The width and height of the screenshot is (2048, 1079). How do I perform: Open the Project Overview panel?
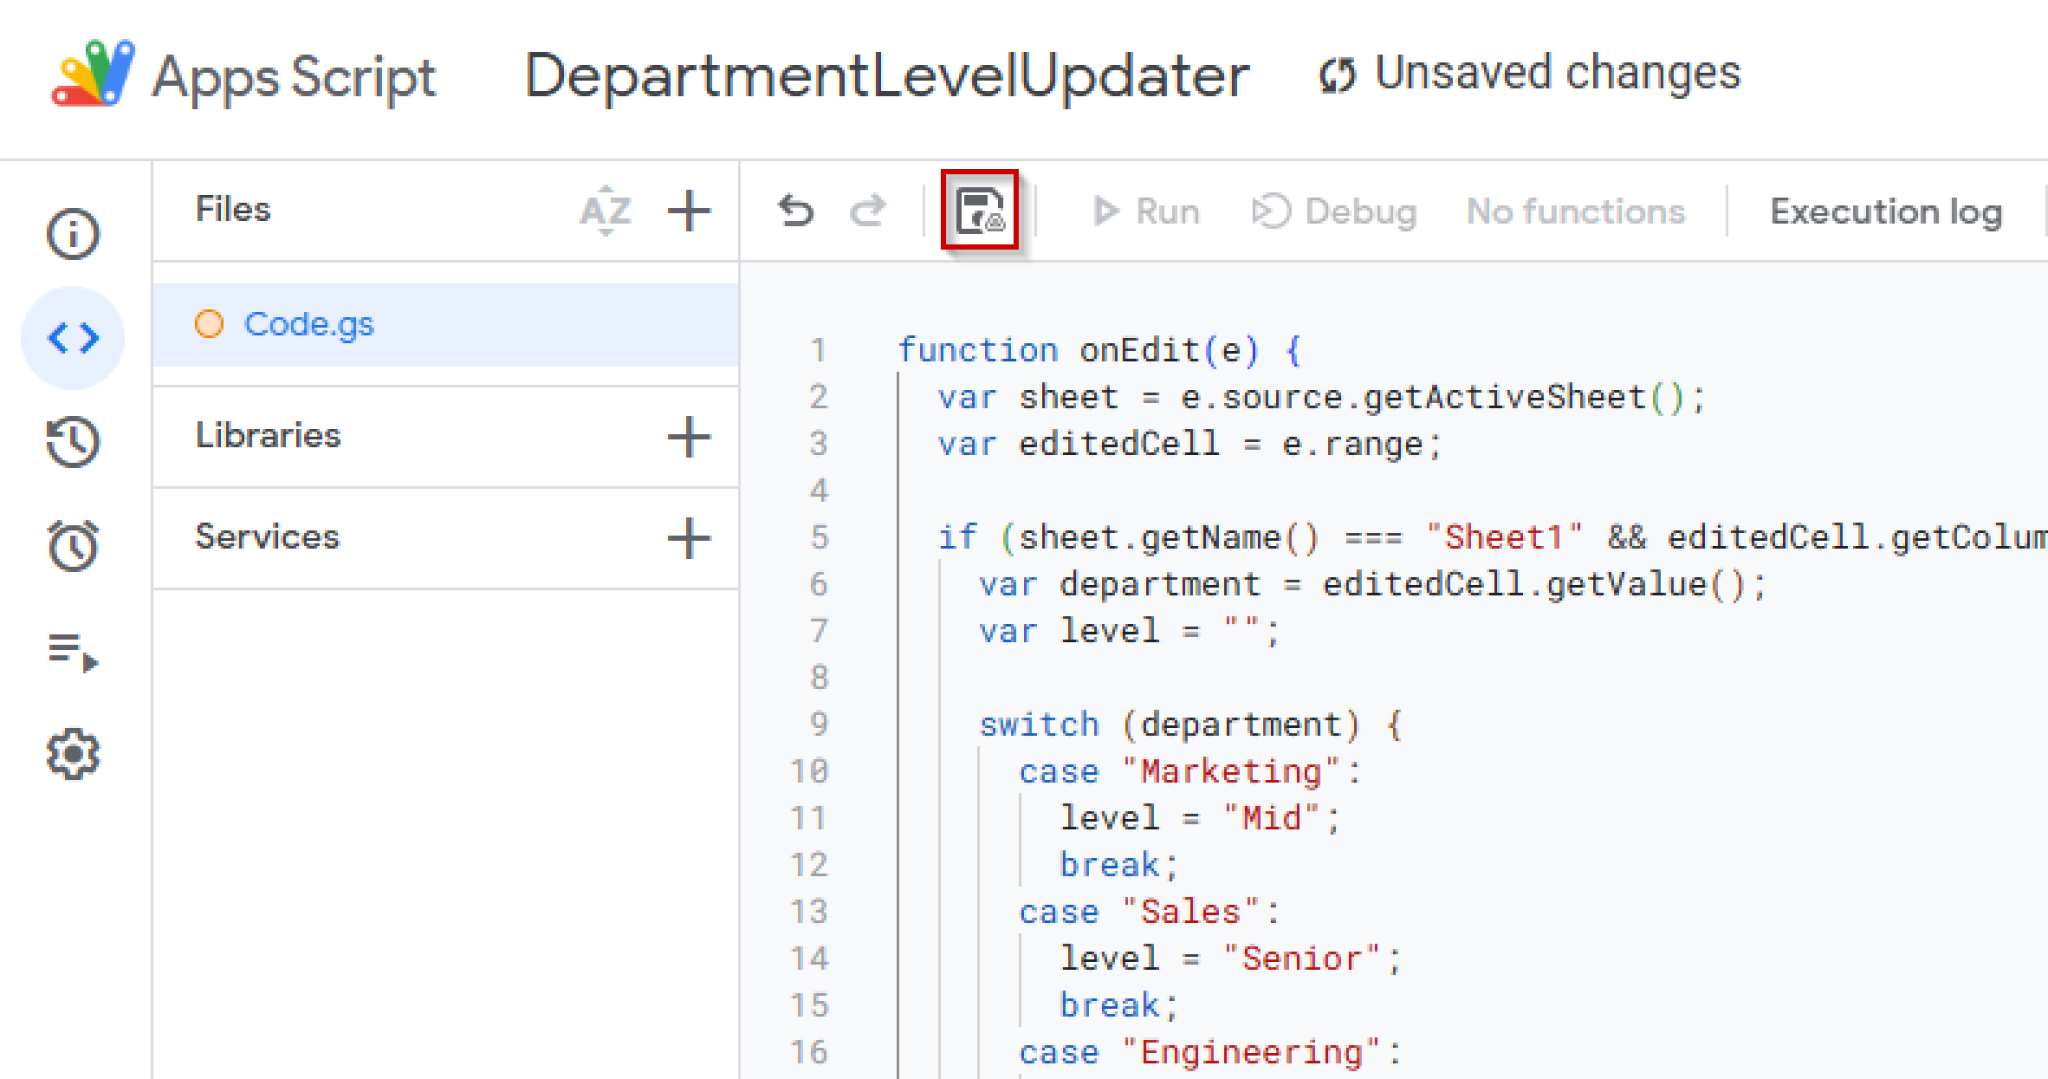[x=72, y=232]
